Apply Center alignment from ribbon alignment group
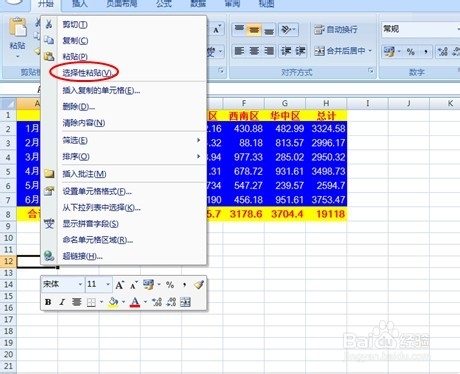This screenshot has height=374, width=460. click(x=254, y=51)
